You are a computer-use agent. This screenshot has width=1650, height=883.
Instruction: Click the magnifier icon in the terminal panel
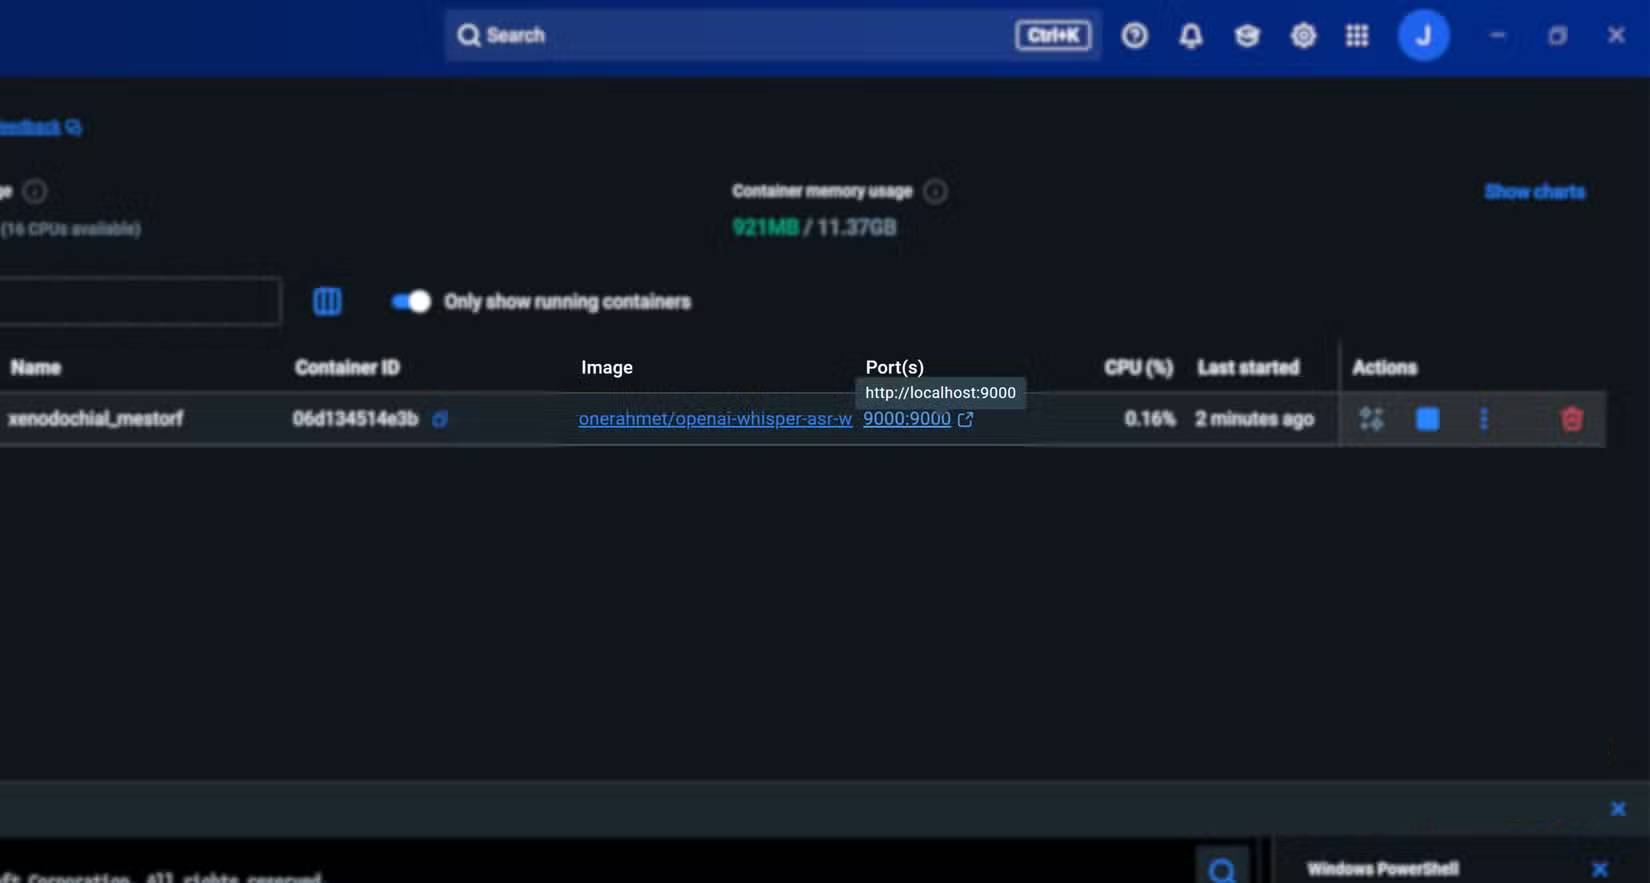coord(1221,870)
